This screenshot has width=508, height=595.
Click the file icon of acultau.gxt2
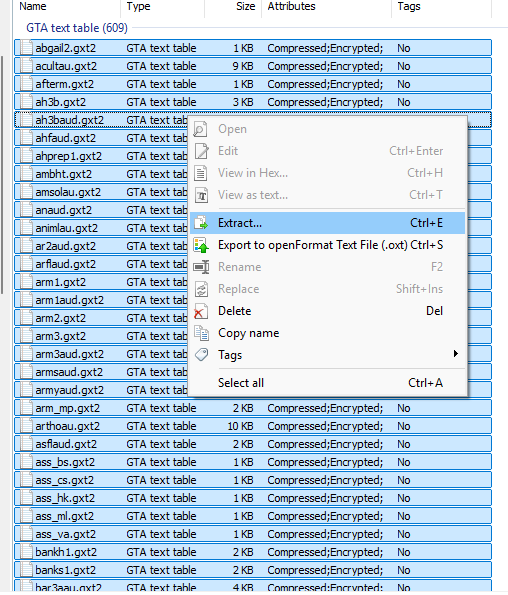pyautogui.click(x=26, y=66)
